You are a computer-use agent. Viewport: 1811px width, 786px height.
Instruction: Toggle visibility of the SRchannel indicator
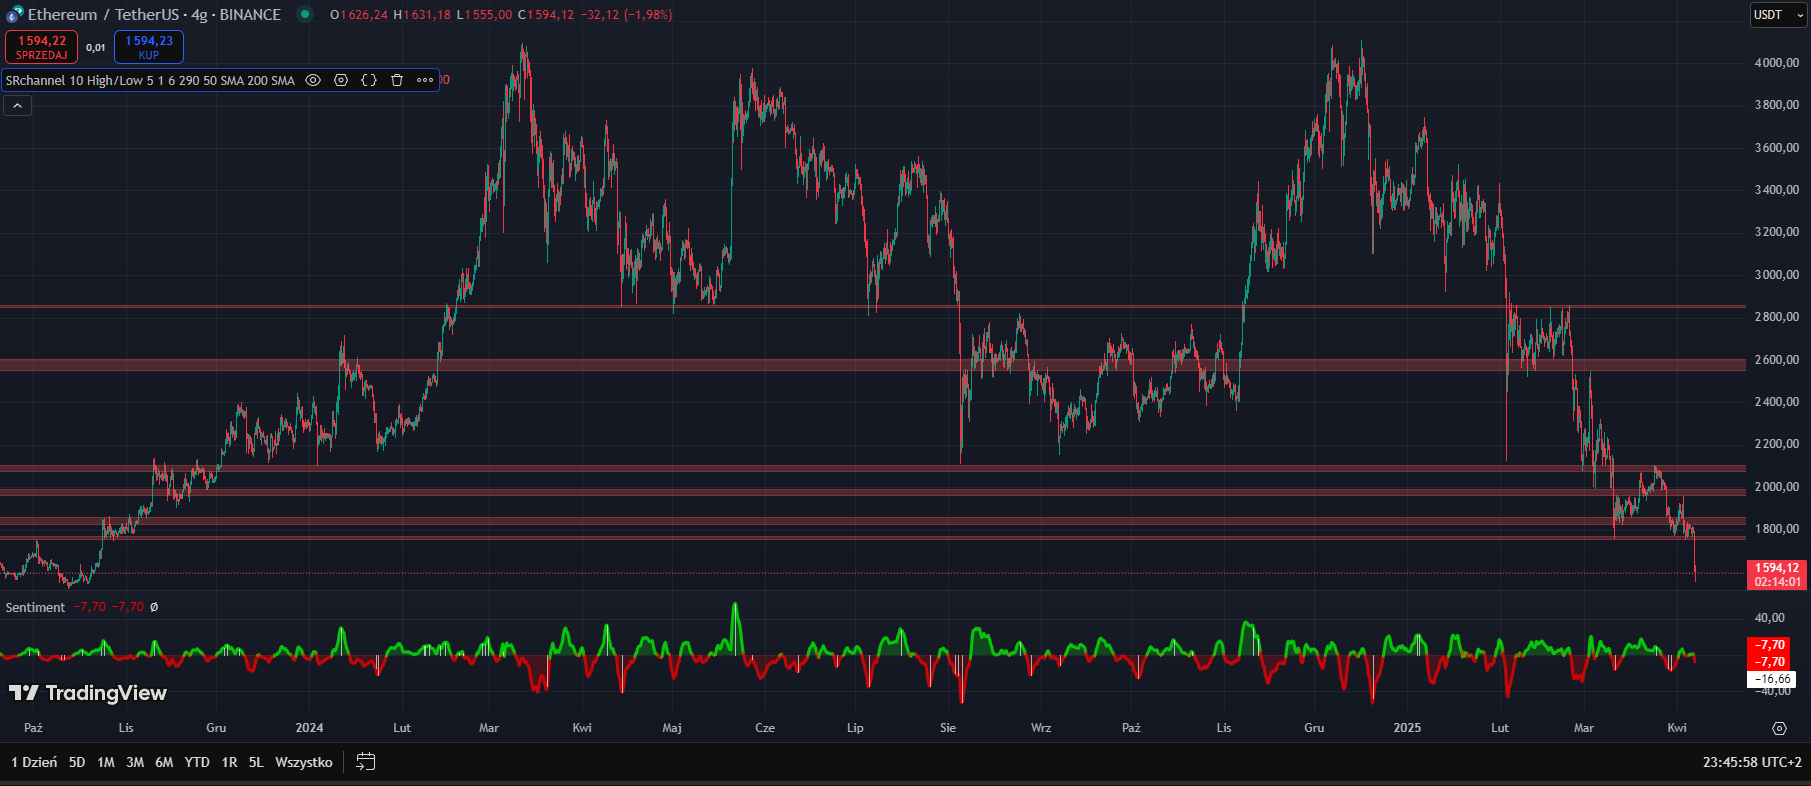[x=313, y=80]
